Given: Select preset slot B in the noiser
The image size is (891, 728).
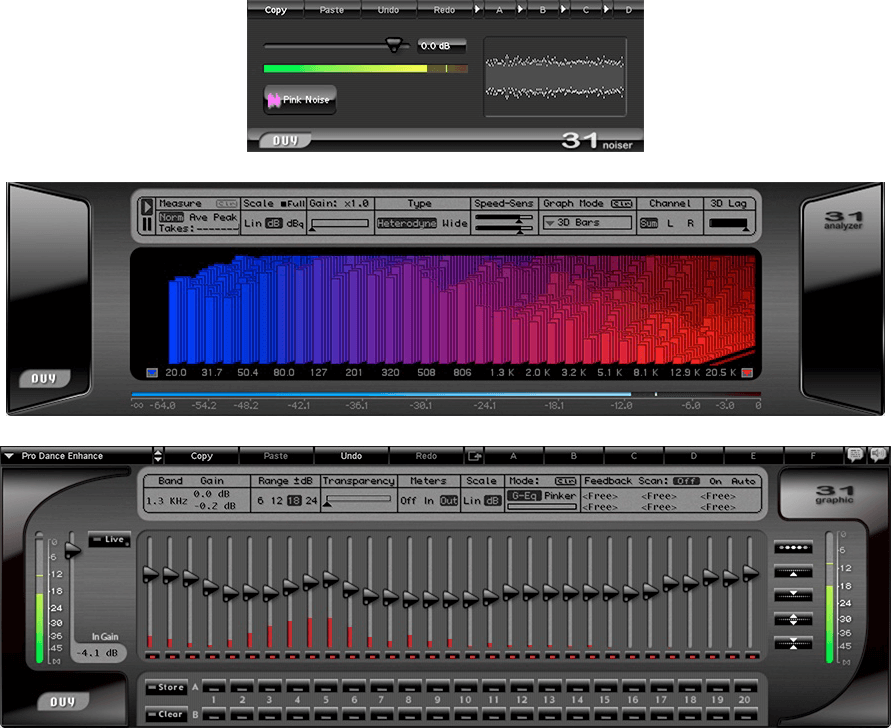Looking at the screenshot, I should point(543,10).
